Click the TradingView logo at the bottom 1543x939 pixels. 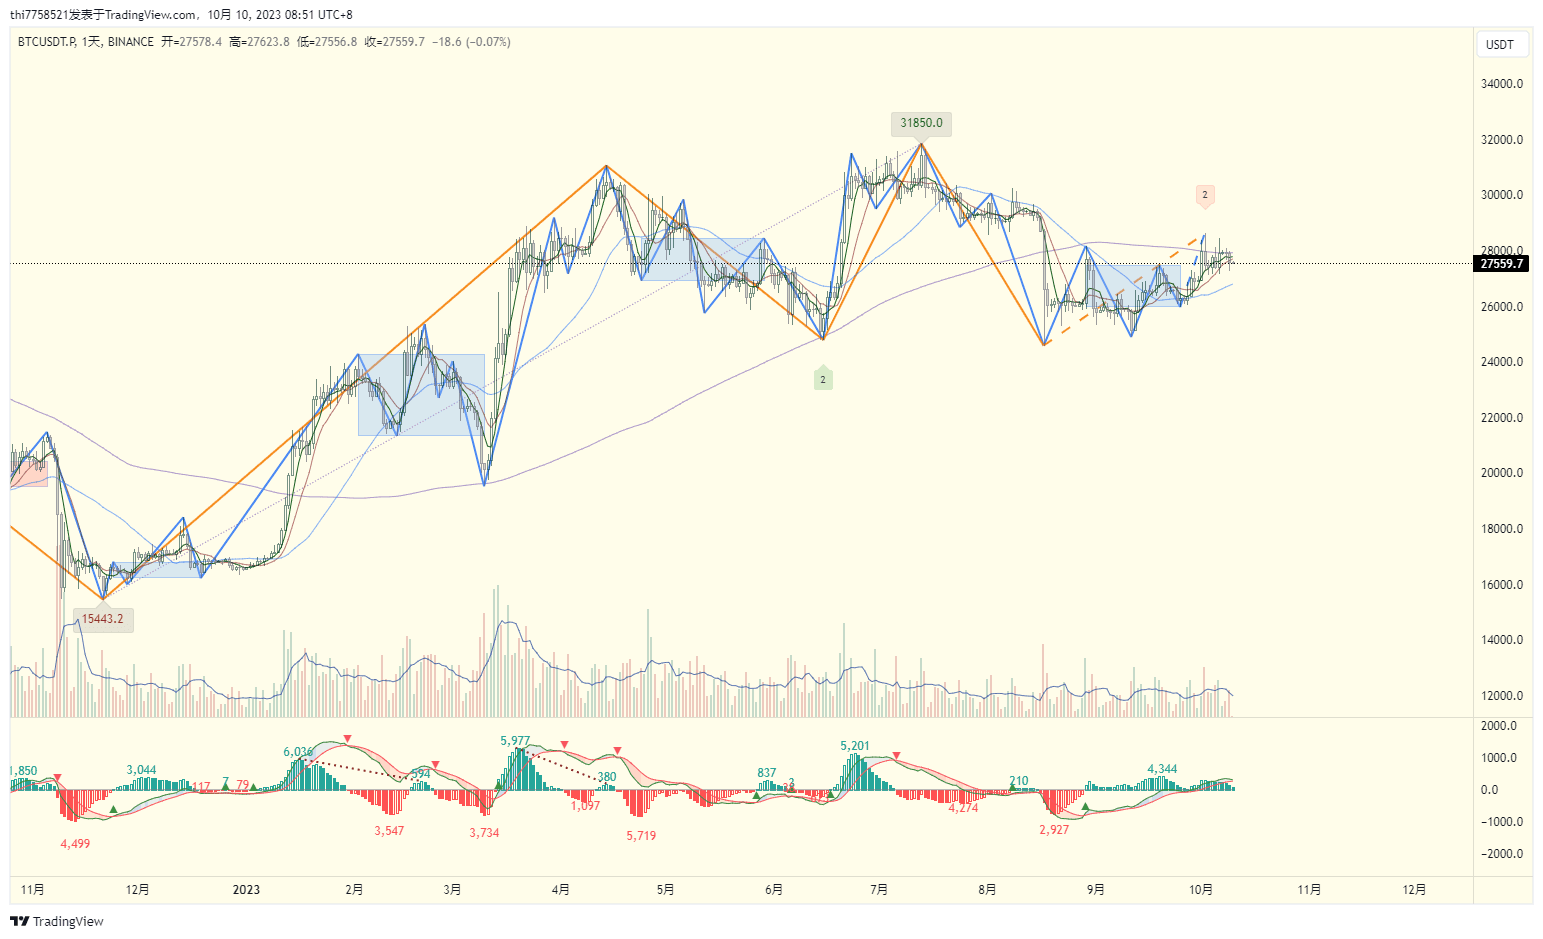pyautogui.click(x=57, y=921)
